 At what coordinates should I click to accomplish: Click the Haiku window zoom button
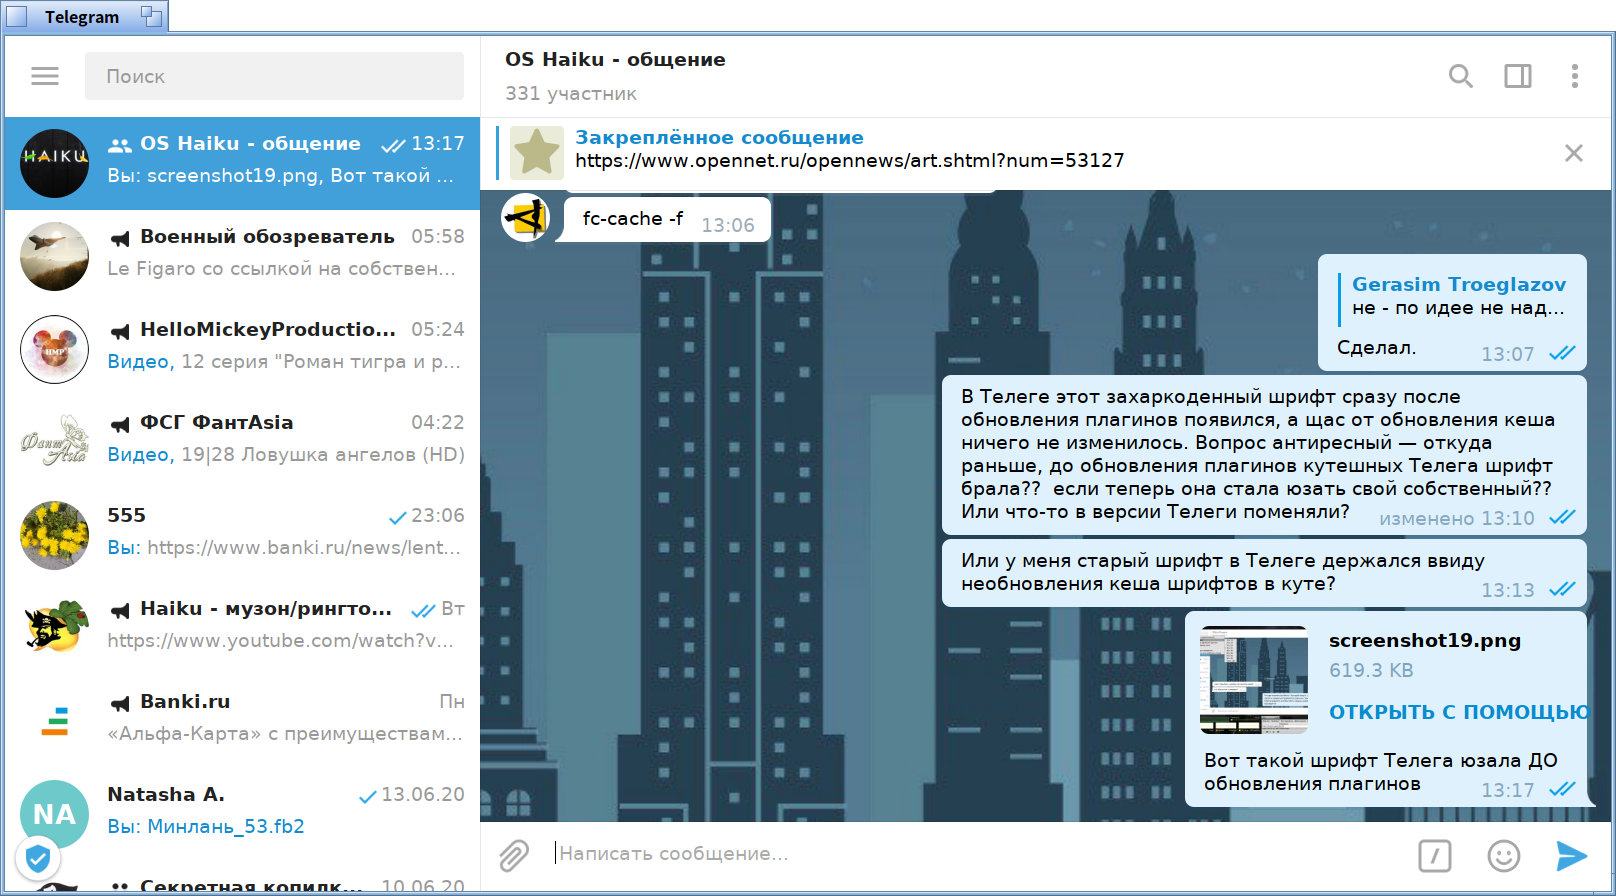[151, 16]
